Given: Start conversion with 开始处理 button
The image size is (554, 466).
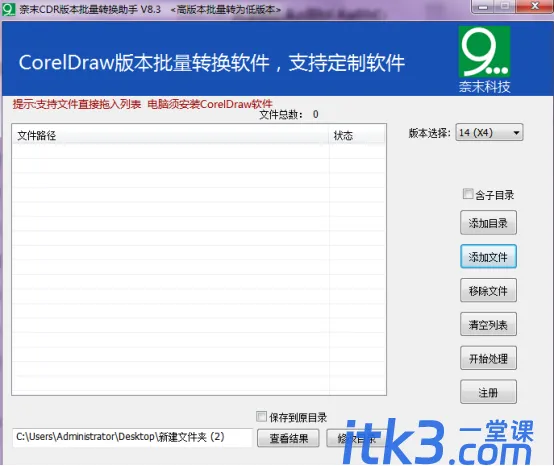Looking at the screenshot, I should 488,358.
